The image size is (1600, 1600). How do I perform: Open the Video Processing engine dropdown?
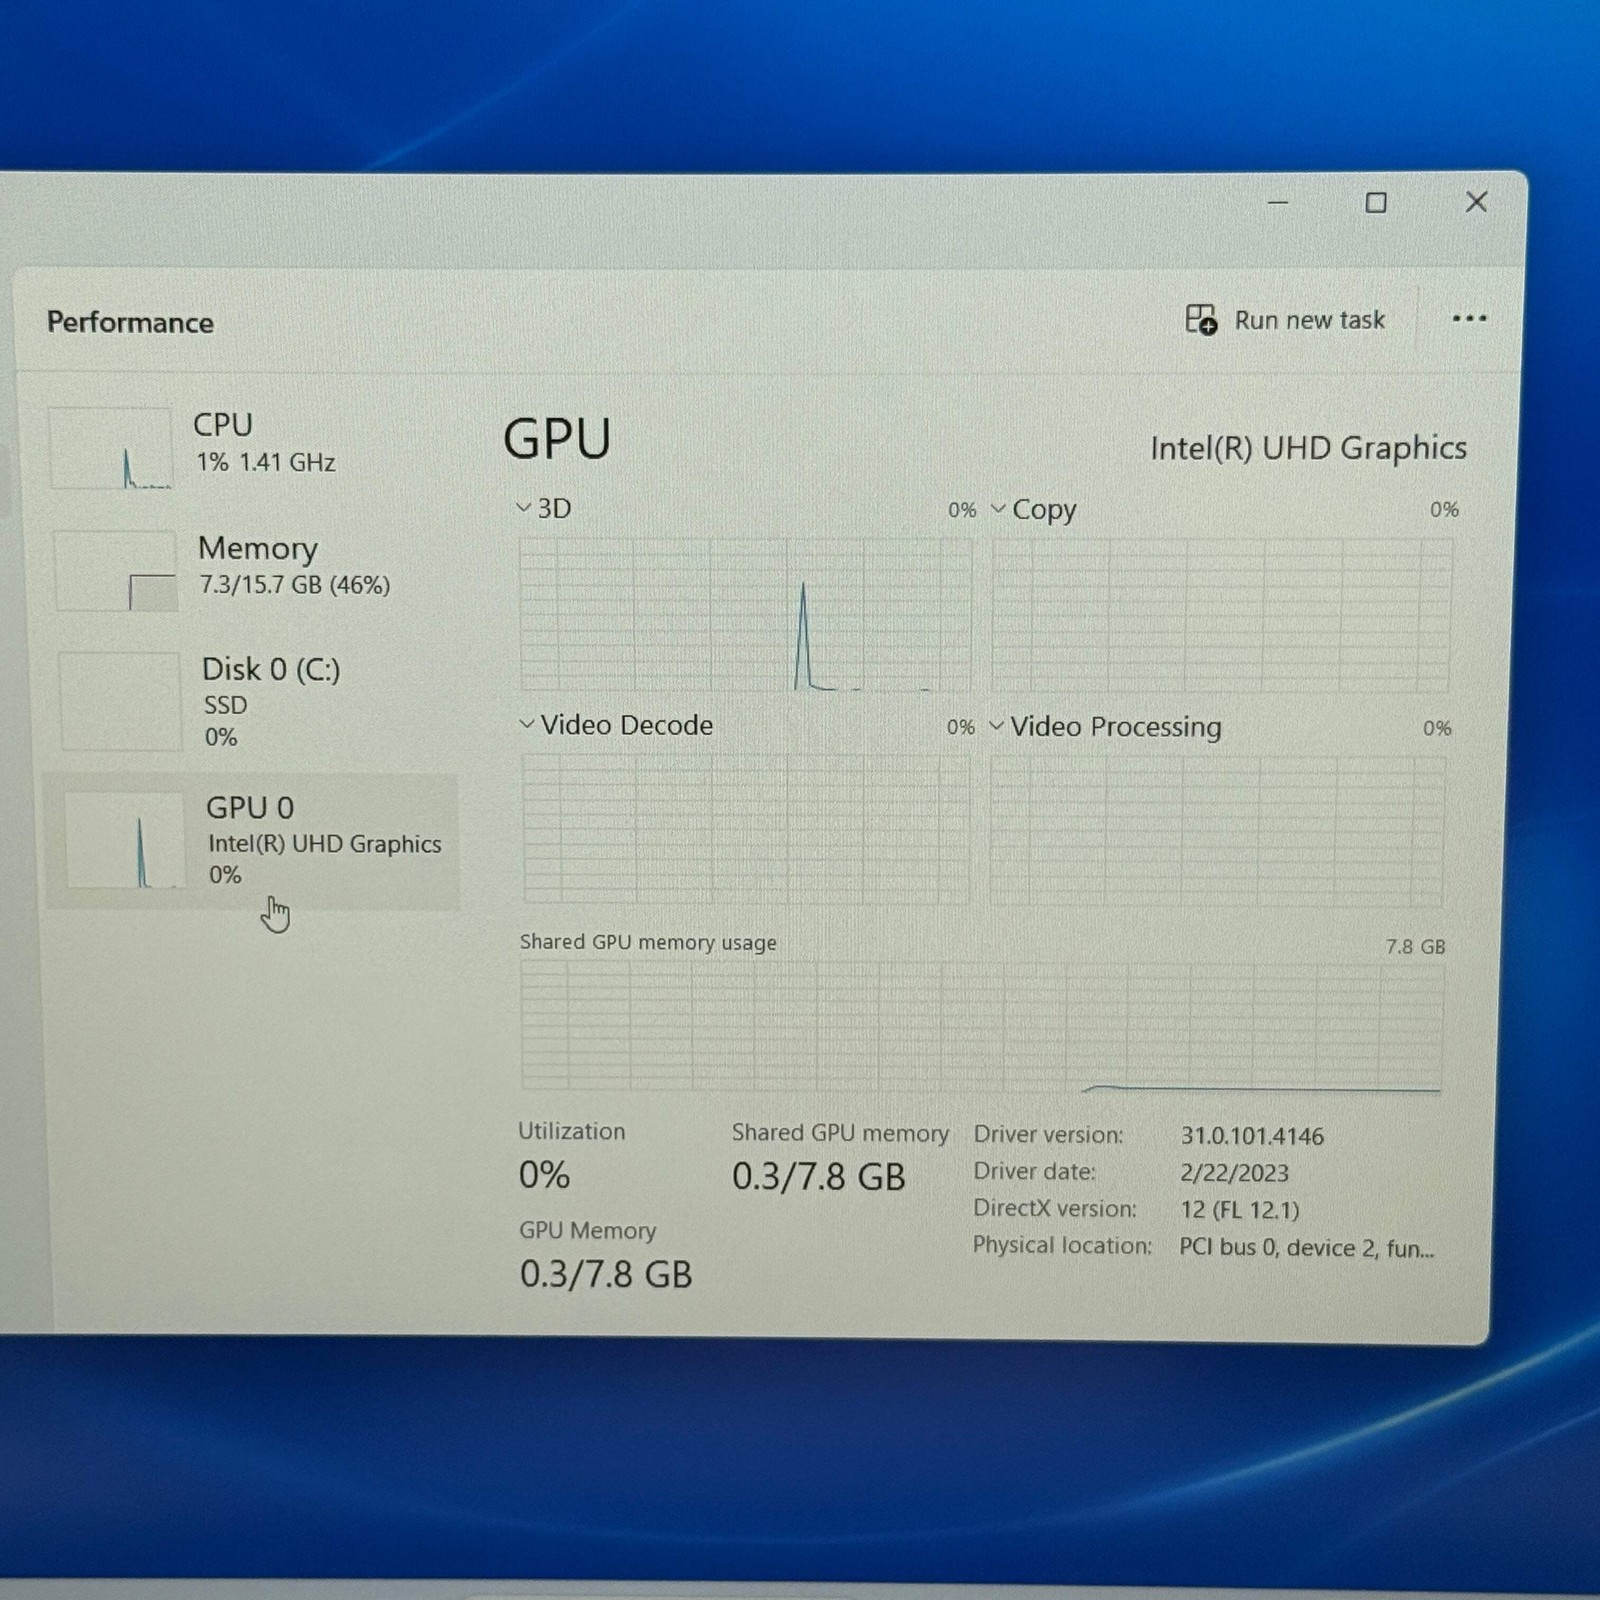pos(997,725)
